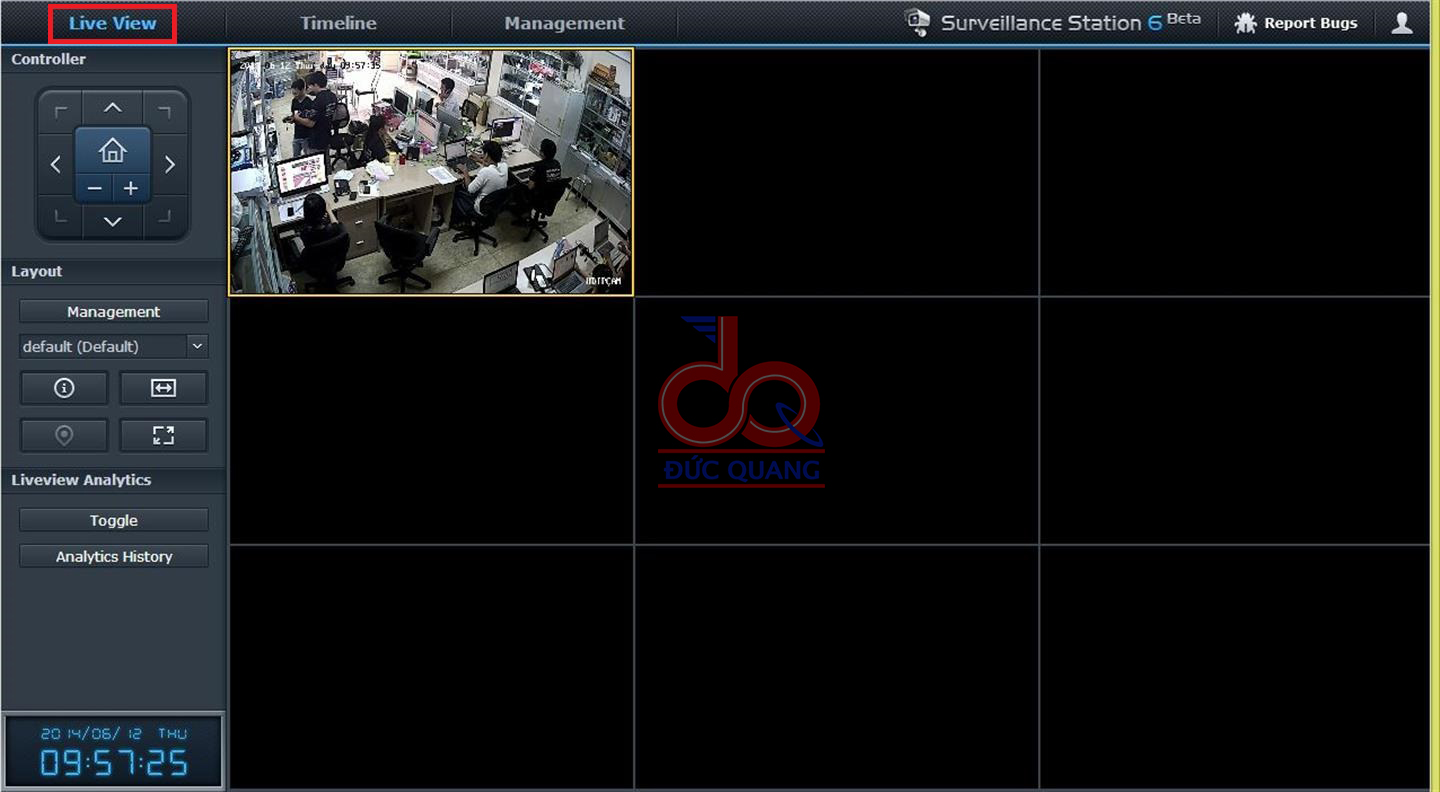Switch to the Live View tab

(113, 23)
